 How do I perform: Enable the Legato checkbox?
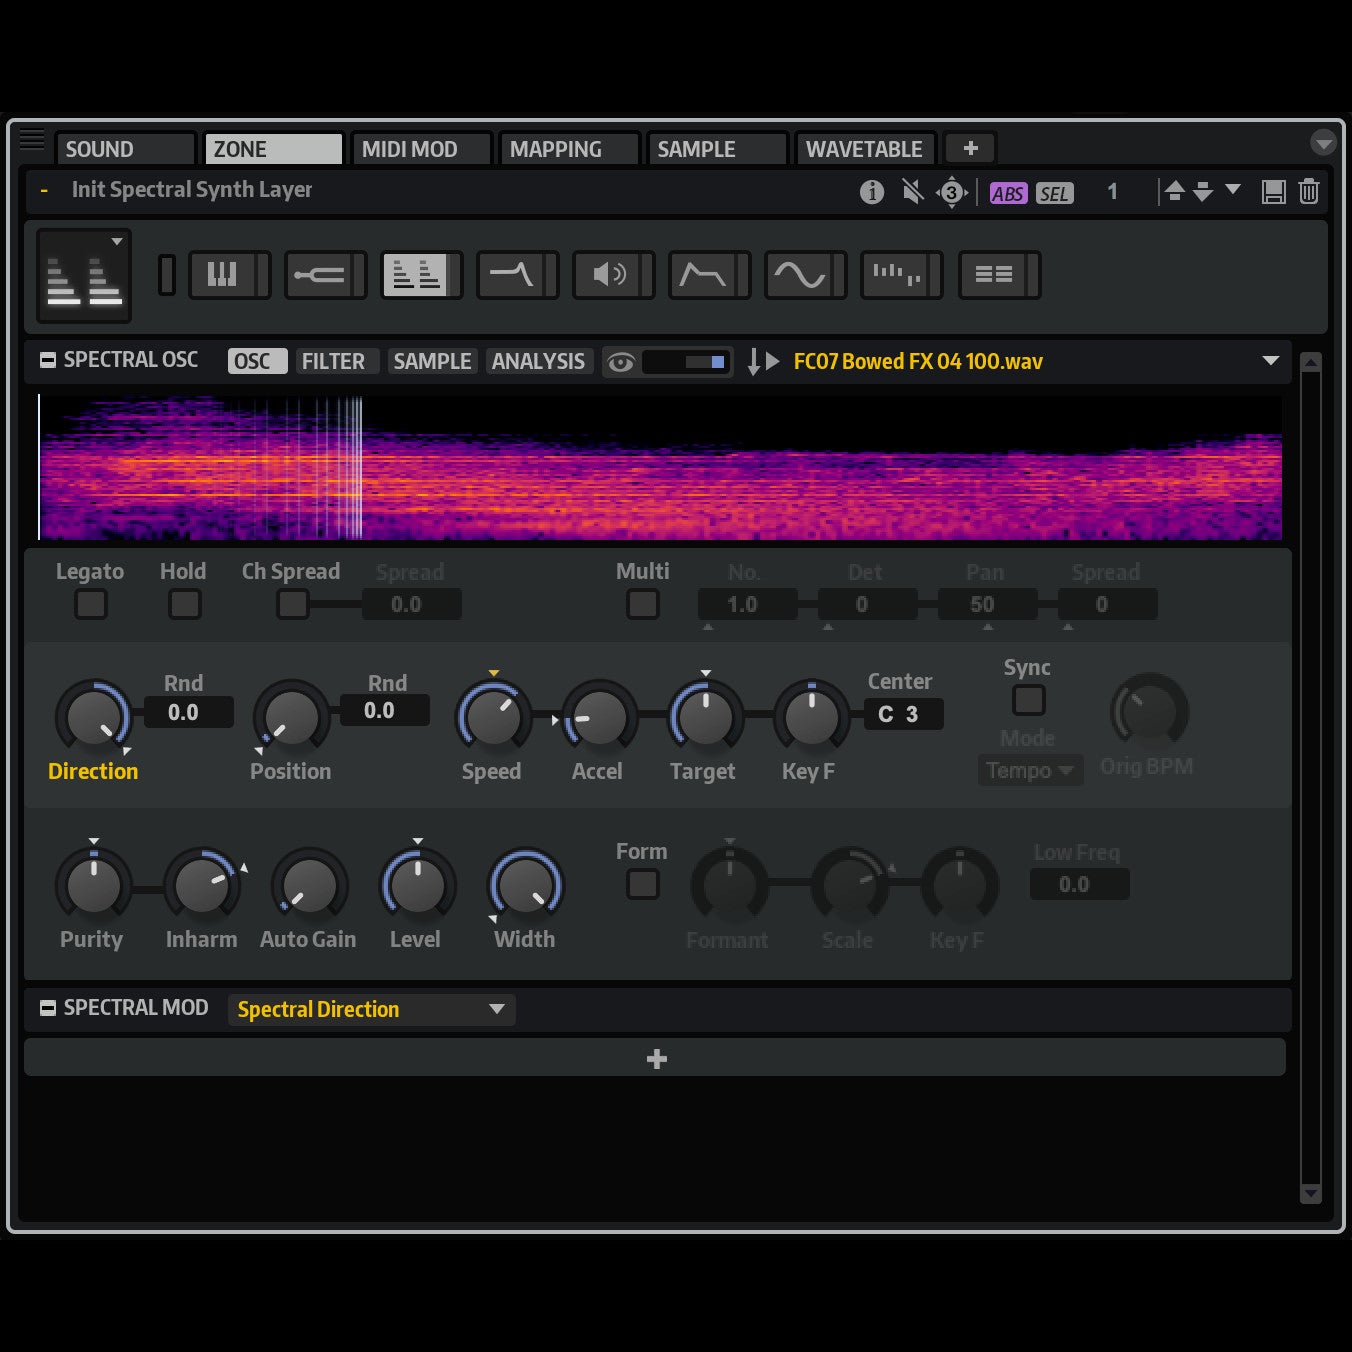[x=91, y=604]
